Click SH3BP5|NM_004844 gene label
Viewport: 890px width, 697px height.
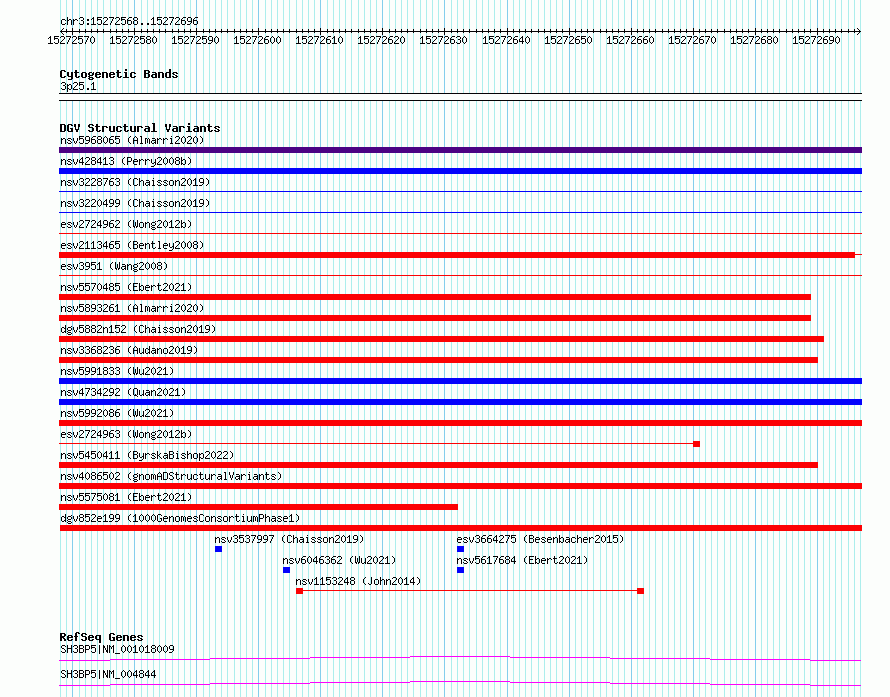[x=108, y=674]
